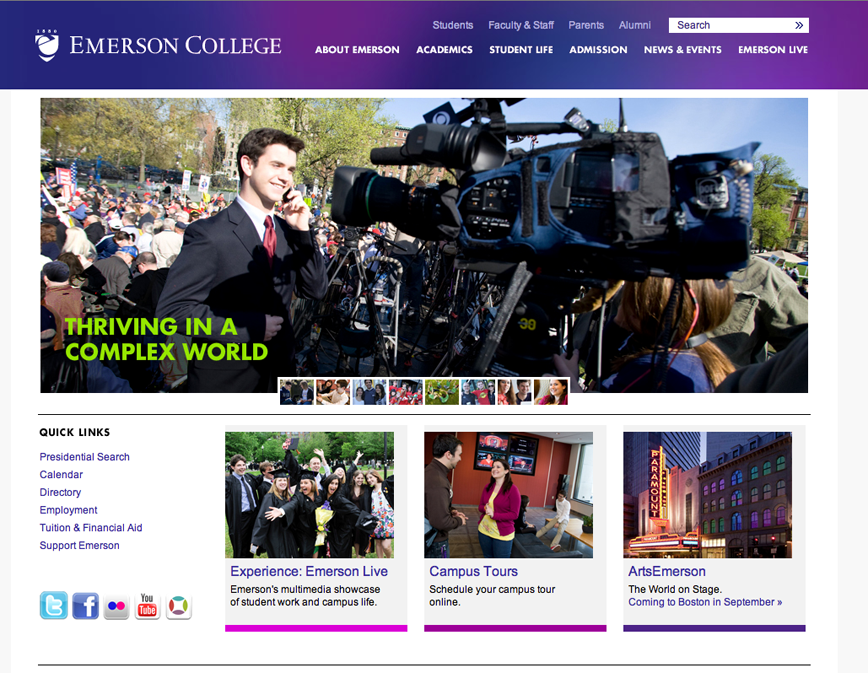Click the Paramount theater photo
868x673 pixels.
point(707,494)
